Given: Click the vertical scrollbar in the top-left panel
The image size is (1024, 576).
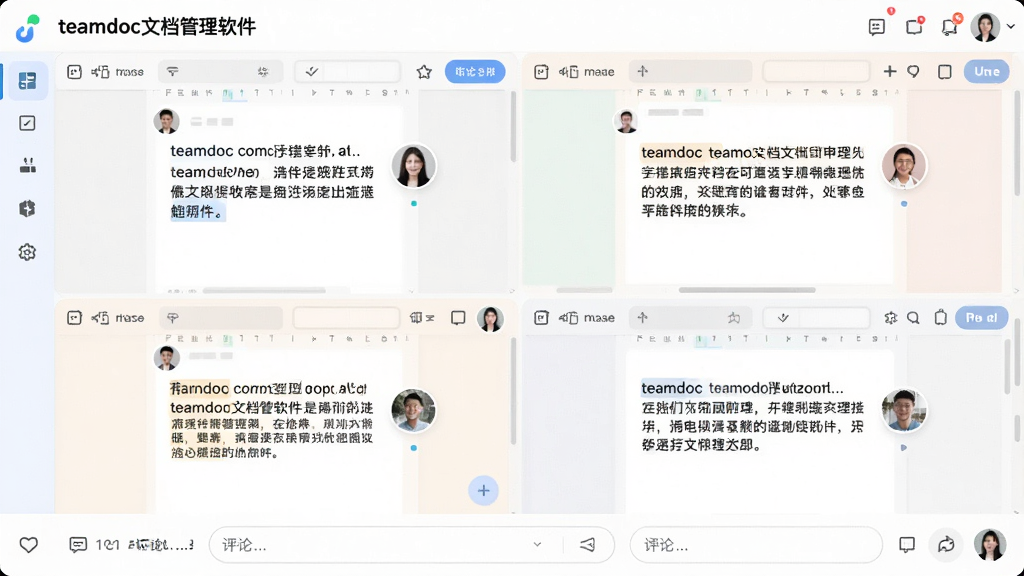Looking at the screenshot, I should (x=513, y=127).
